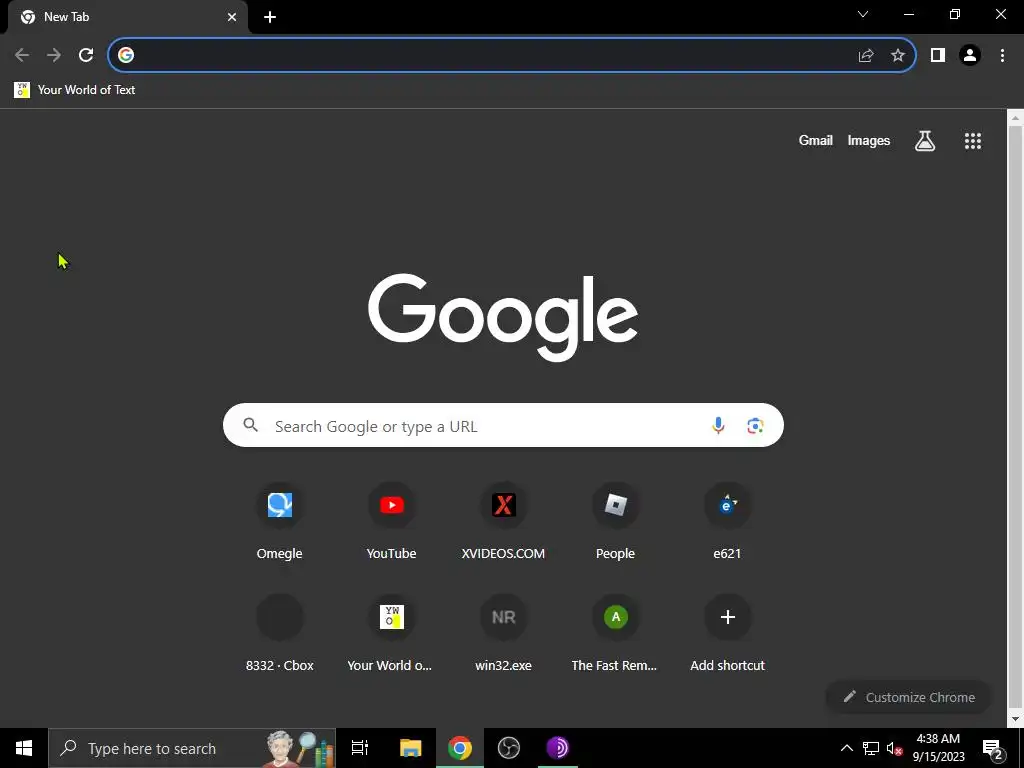Screen dimensions: 1024x768
Task: Click the page scrollbar up arrow
Action: [1015, 119]
